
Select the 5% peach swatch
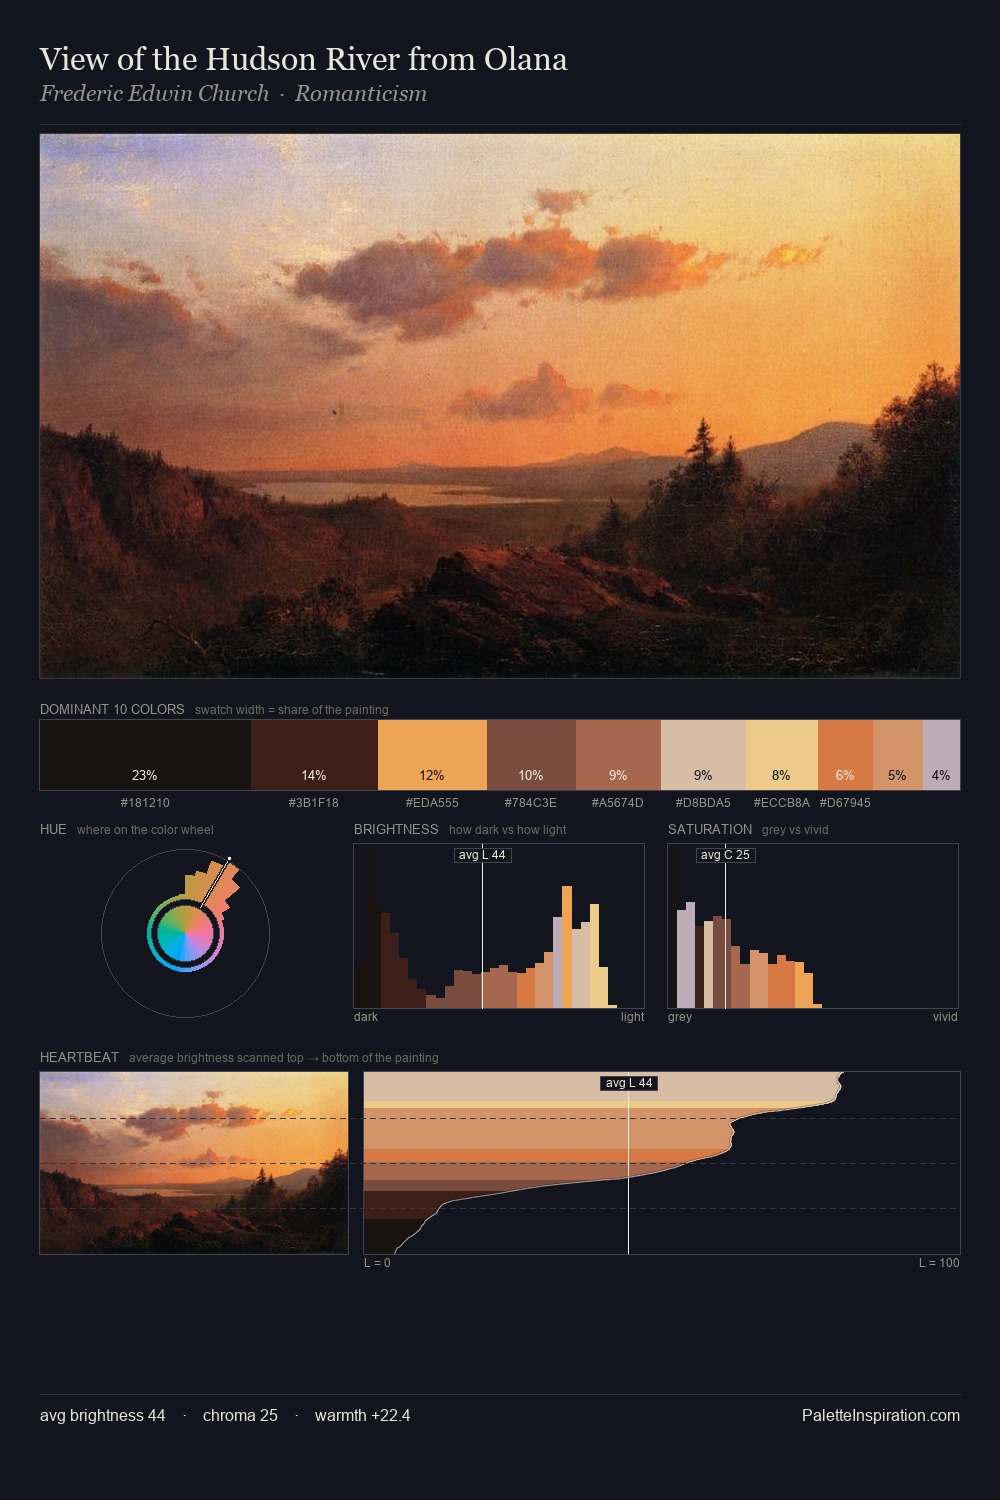[x=897, y=755]
